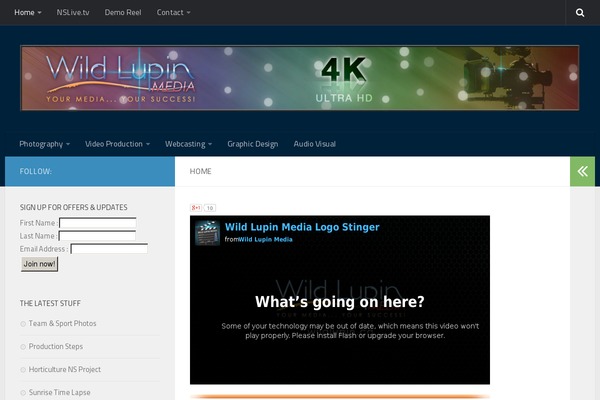The height and width of the screenshot is (400, 600).
Task: Click bullet icon beside Horticulture NS Project
Action: pyautogui.click(x=23, y=370)
